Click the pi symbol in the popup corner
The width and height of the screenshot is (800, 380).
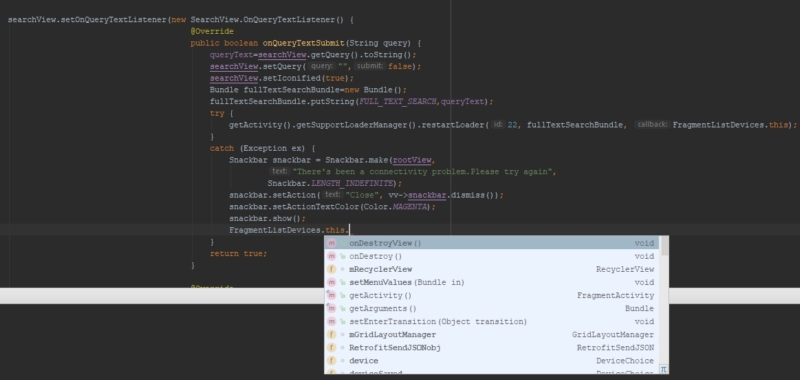click(663, 369)
